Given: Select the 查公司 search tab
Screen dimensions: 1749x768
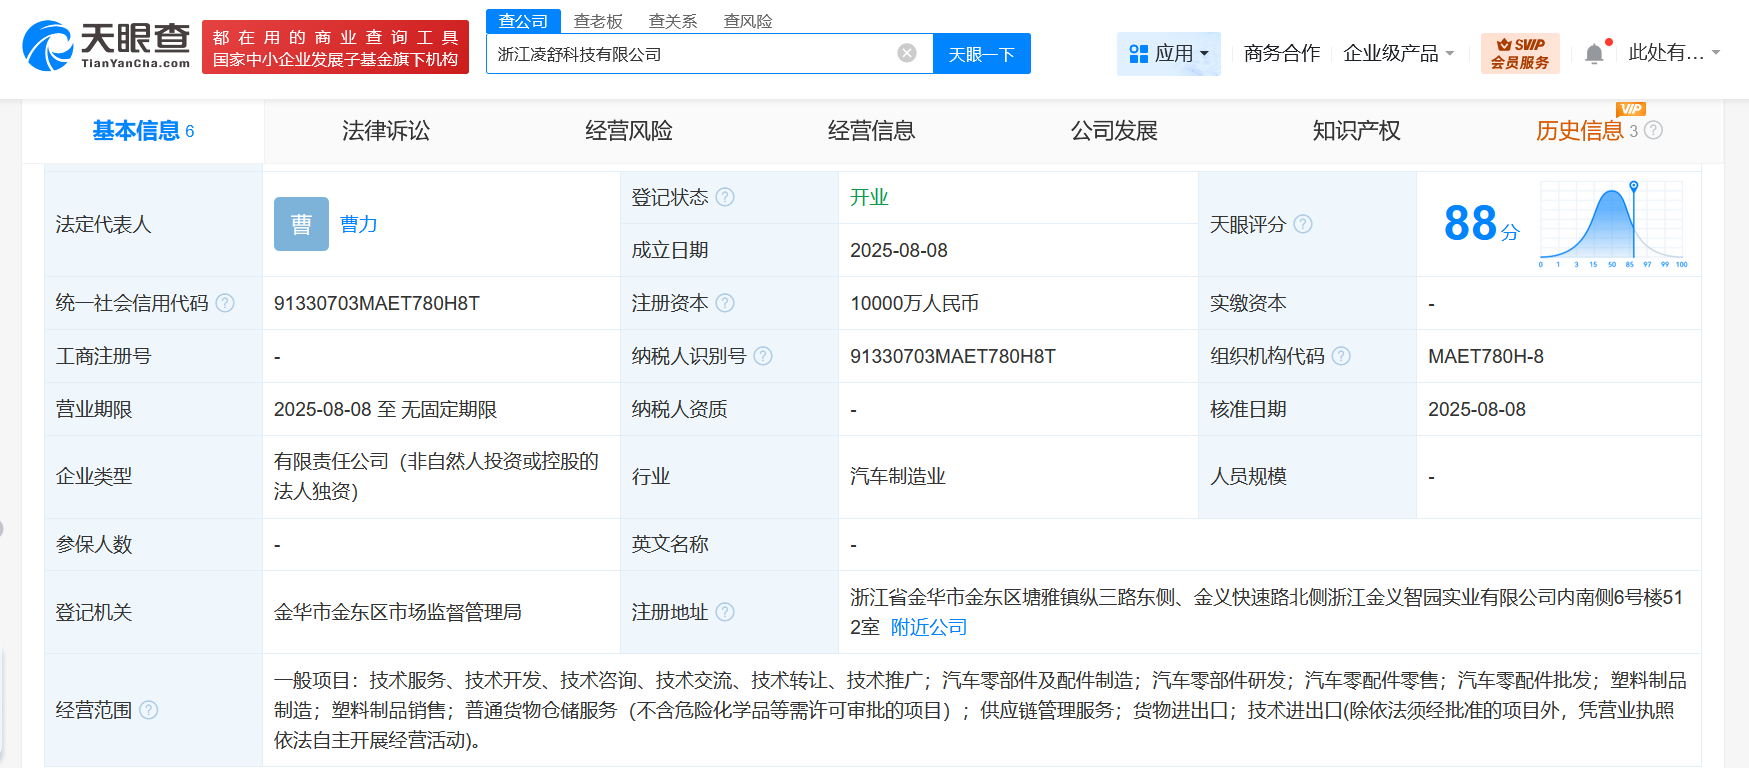Looking at the screenshot, I should pos(523,21).
